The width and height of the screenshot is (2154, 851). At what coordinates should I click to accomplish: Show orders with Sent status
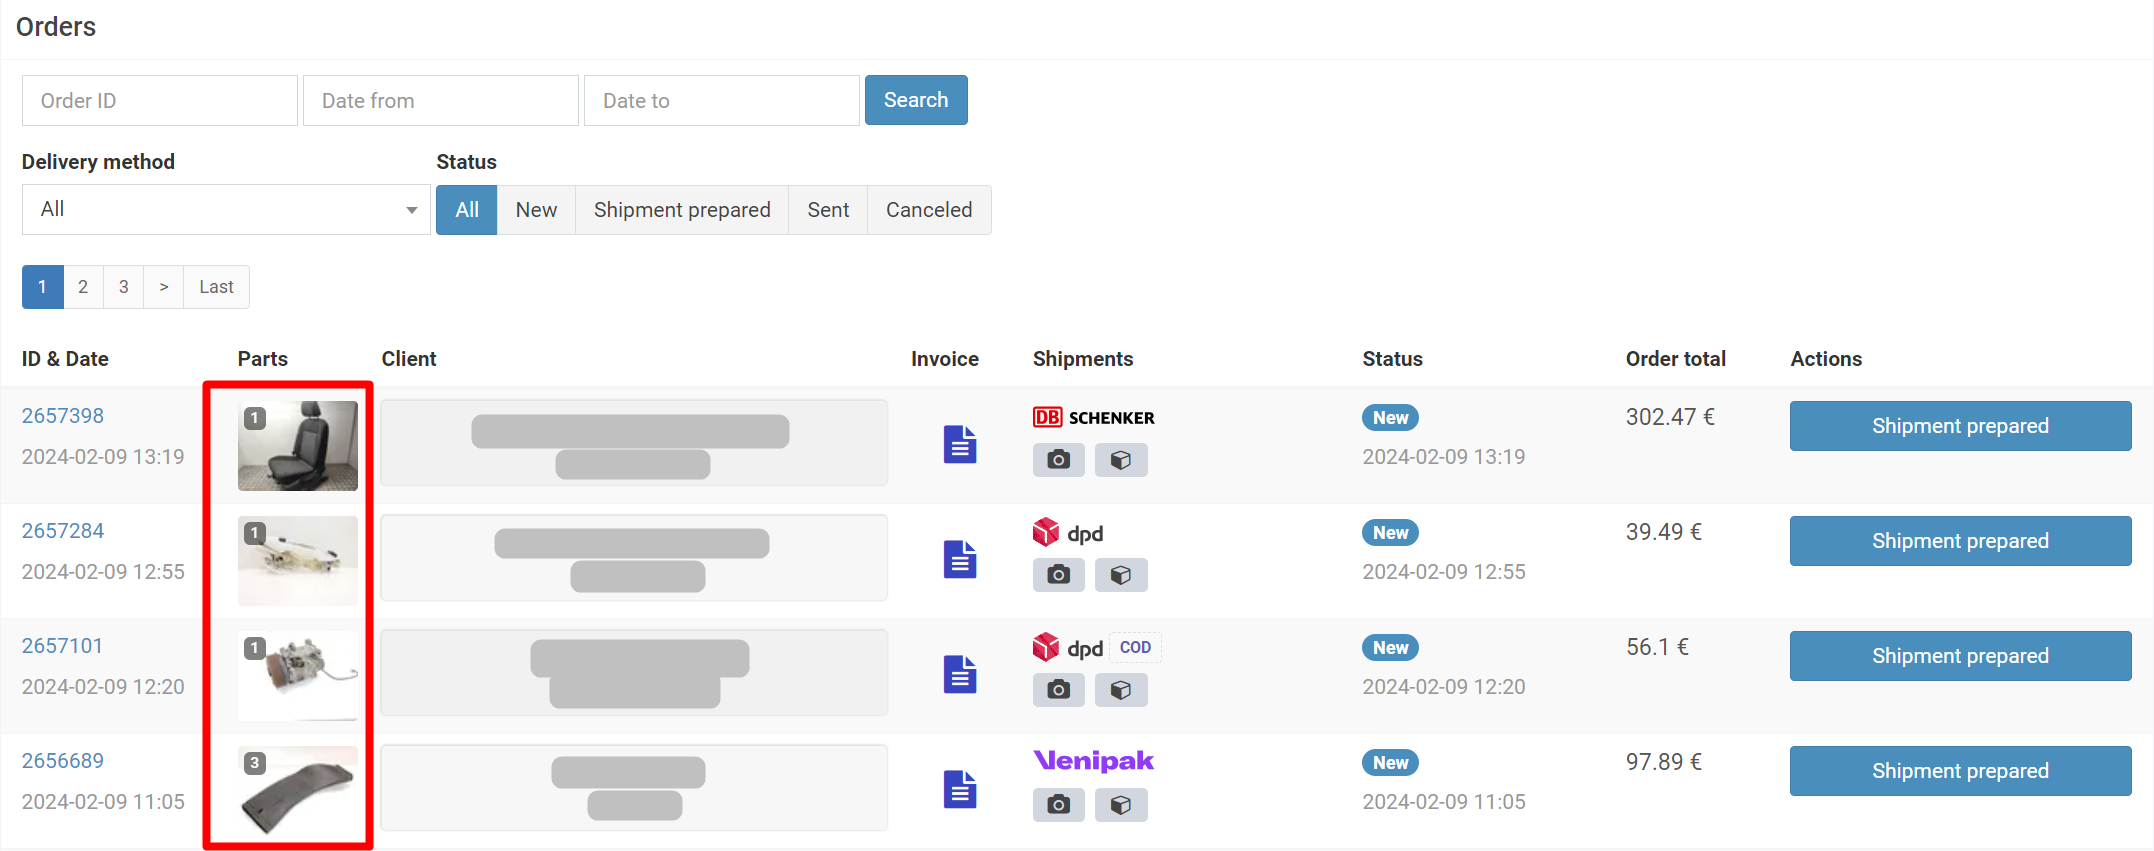[827, 210]
